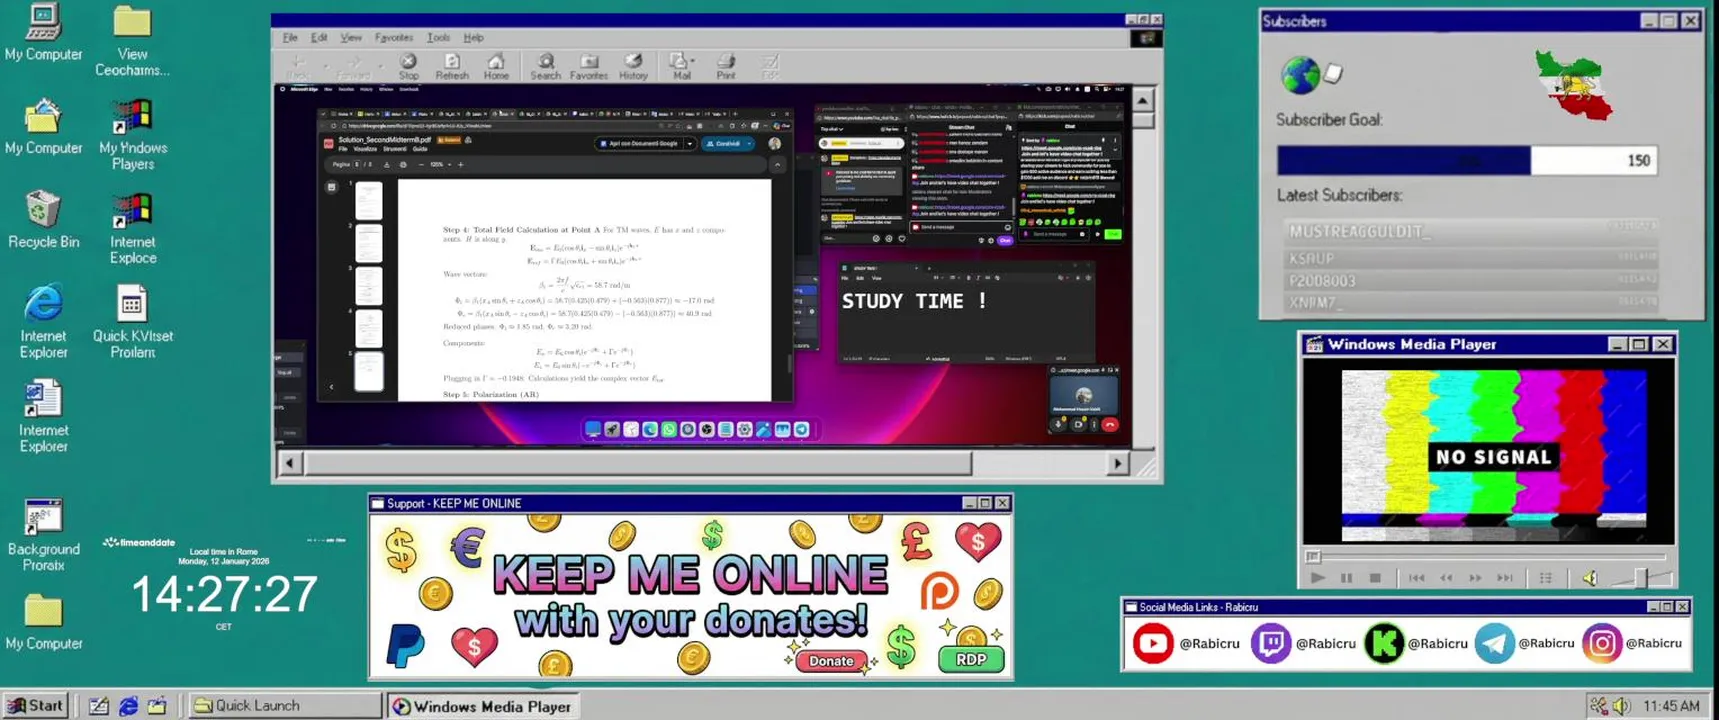1719x720 pixels.
Task: Click the Quick Launch taskbar button
Action: click(x=285, y=705)
